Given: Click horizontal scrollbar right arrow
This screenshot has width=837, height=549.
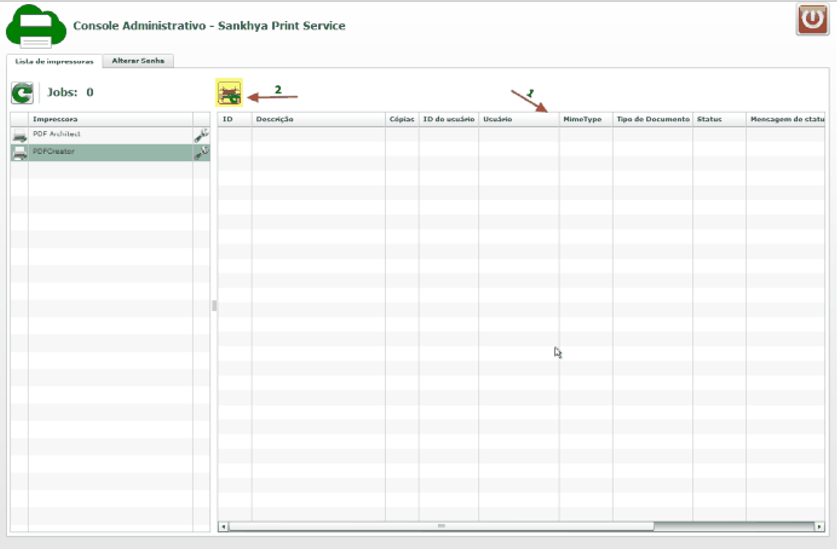Looking at the screenshot, I should click(x=819, y=527).
